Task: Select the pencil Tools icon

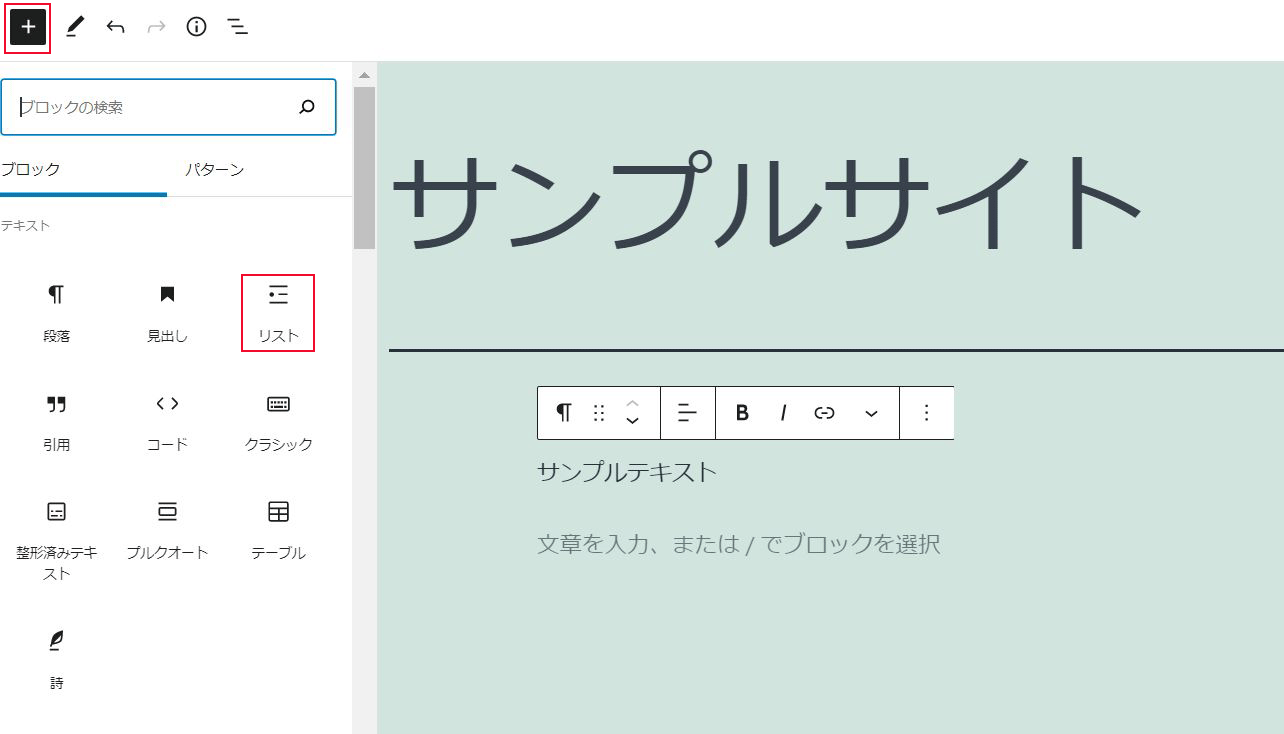Action: [x=75, y=27]
